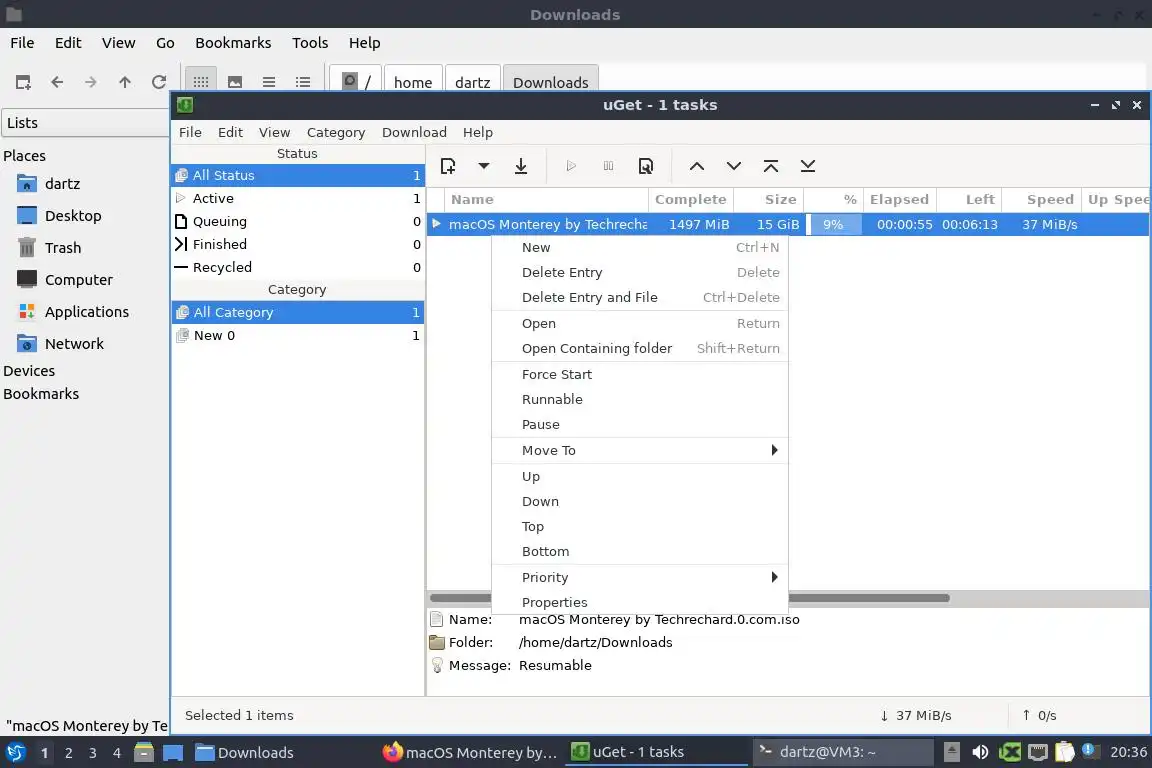
Task: Click the Complete column header
Action: coord(691,199)
